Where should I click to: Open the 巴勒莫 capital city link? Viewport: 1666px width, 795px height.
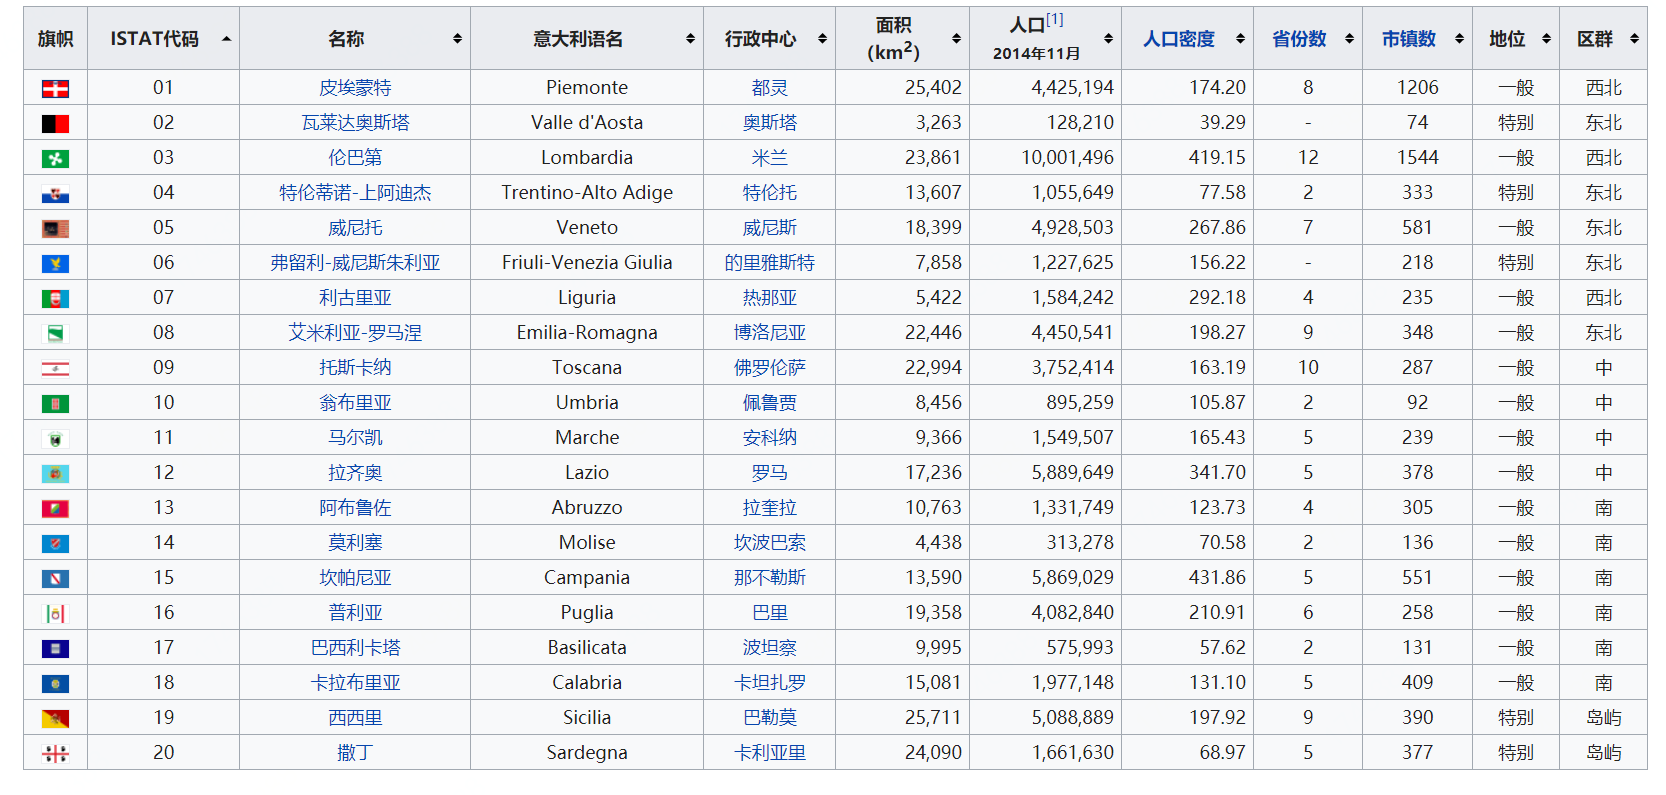click(x=769, y=718)
